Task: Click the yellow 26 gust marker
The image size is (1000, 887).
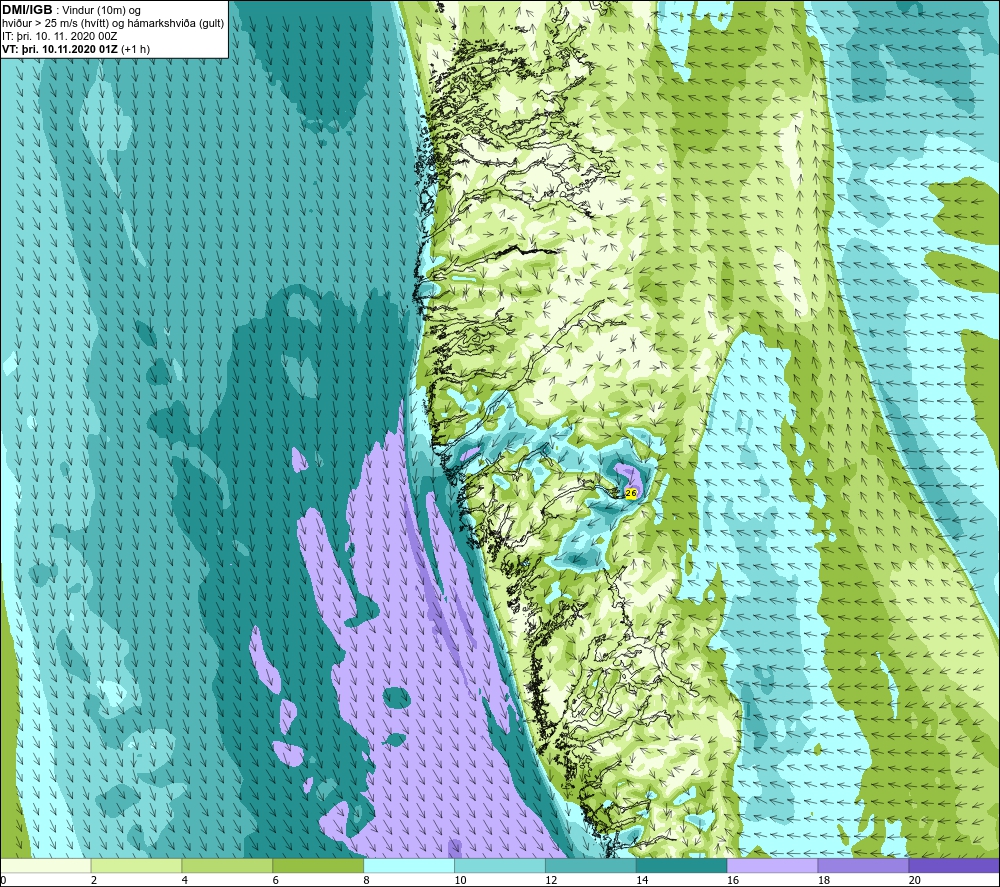Action: click(x=631, y=493)
